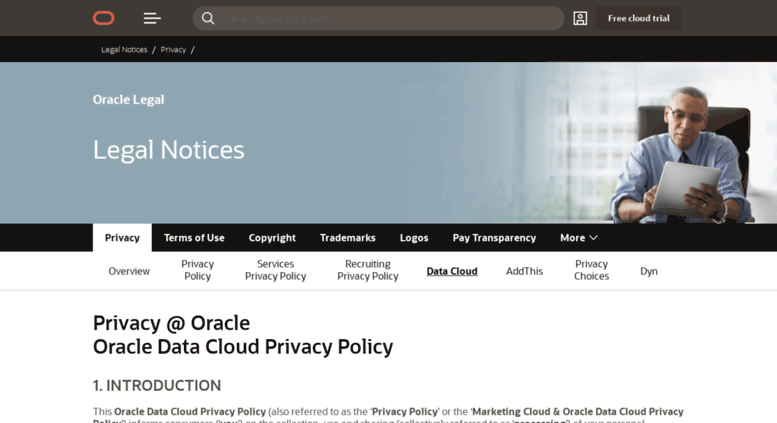The width and height of the screenshot is (777, 423).
Task: Click the Oracle logo icon
Action: 104,18
